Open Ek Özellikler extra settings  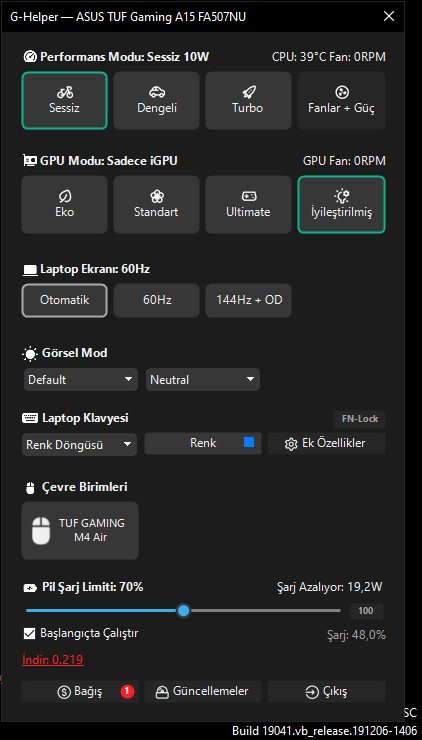[326, 444]
